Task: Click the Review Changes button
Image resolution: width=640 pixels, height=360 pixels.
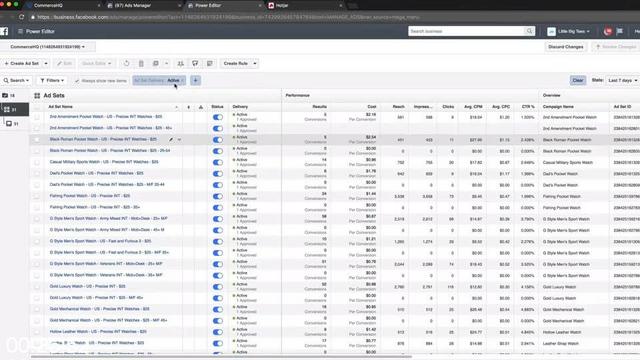Action: coord(616,47)
